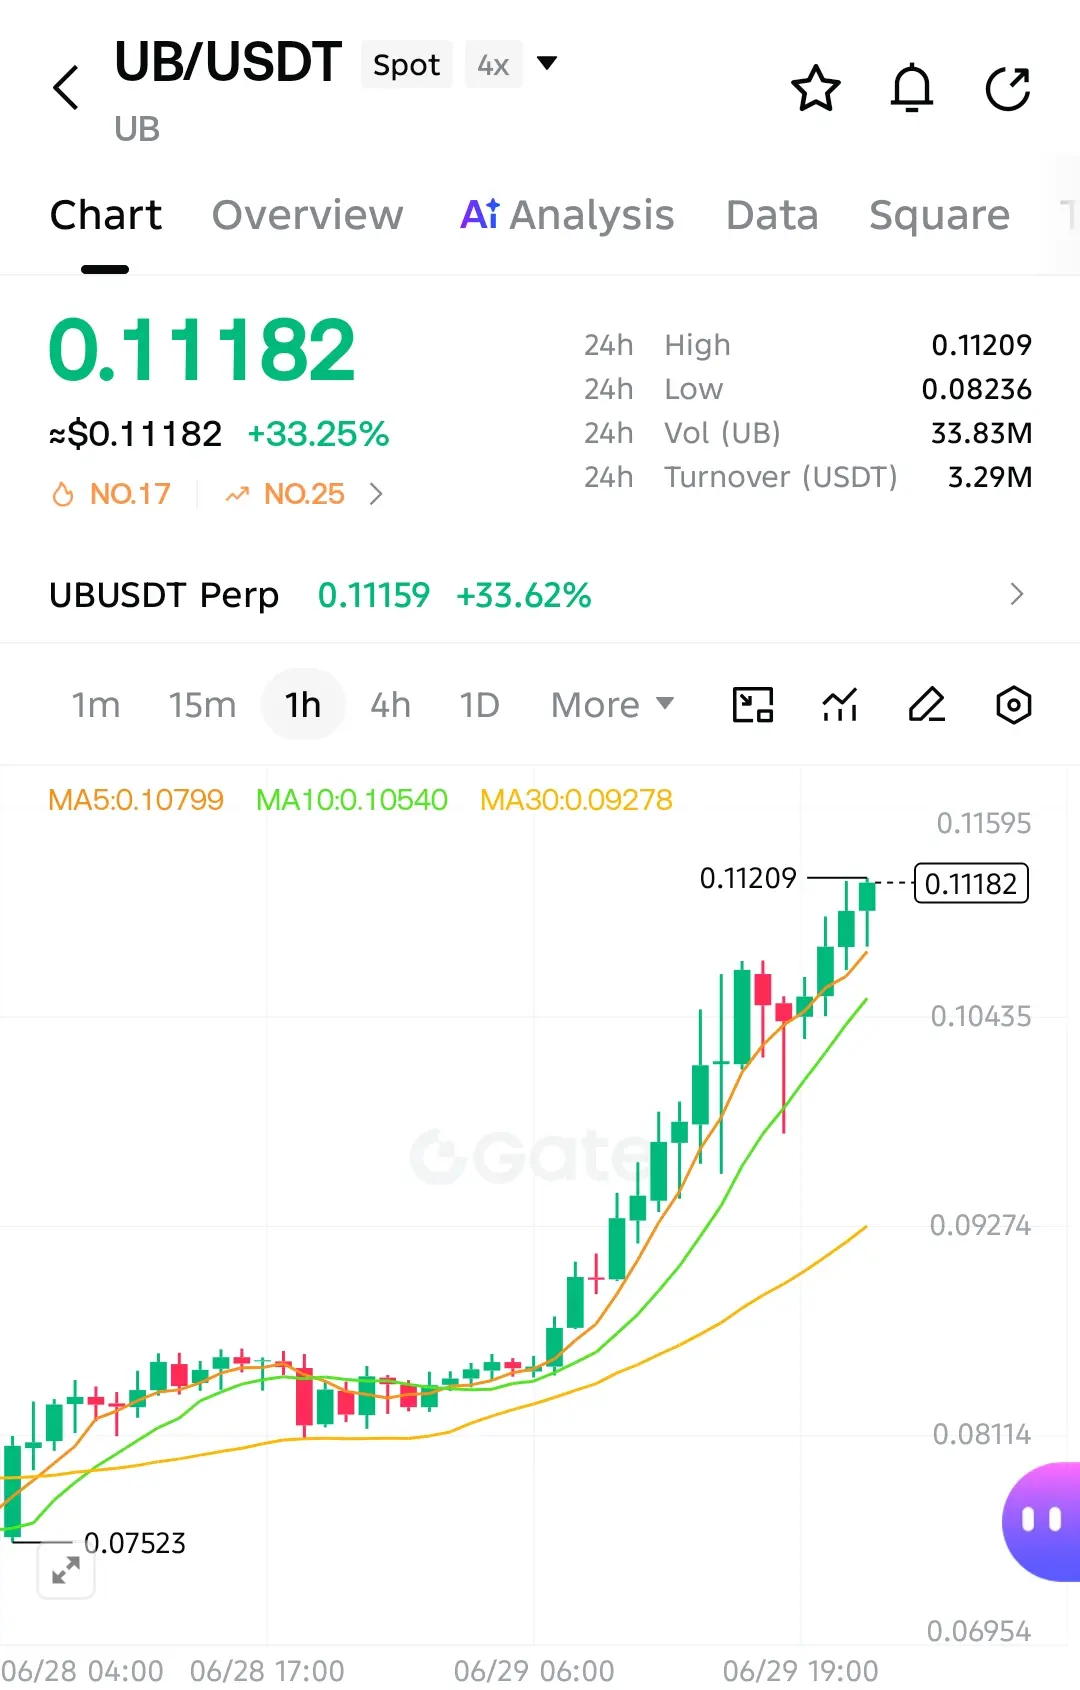Tap the chart high label 0.11209

tap(748, 878)
